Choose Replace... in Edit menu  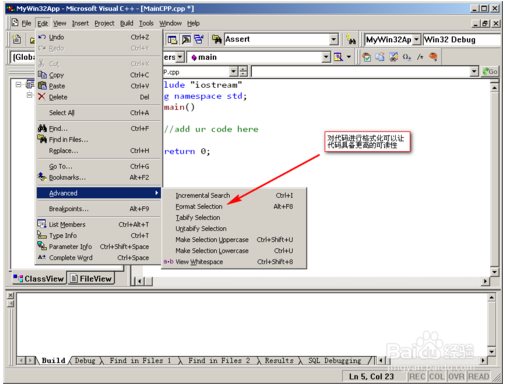click(99, 151)
